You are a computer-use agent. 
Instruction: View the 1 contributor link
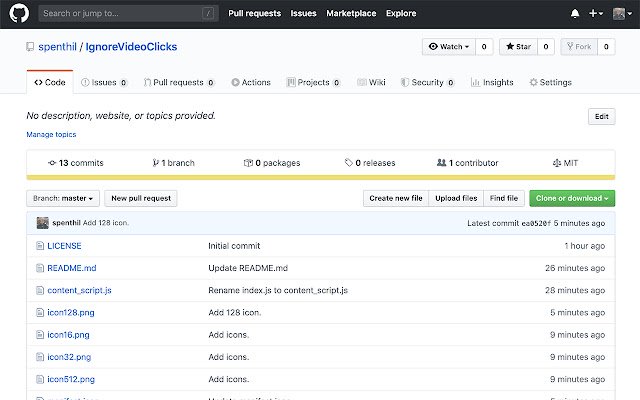(x=468, y=163)
